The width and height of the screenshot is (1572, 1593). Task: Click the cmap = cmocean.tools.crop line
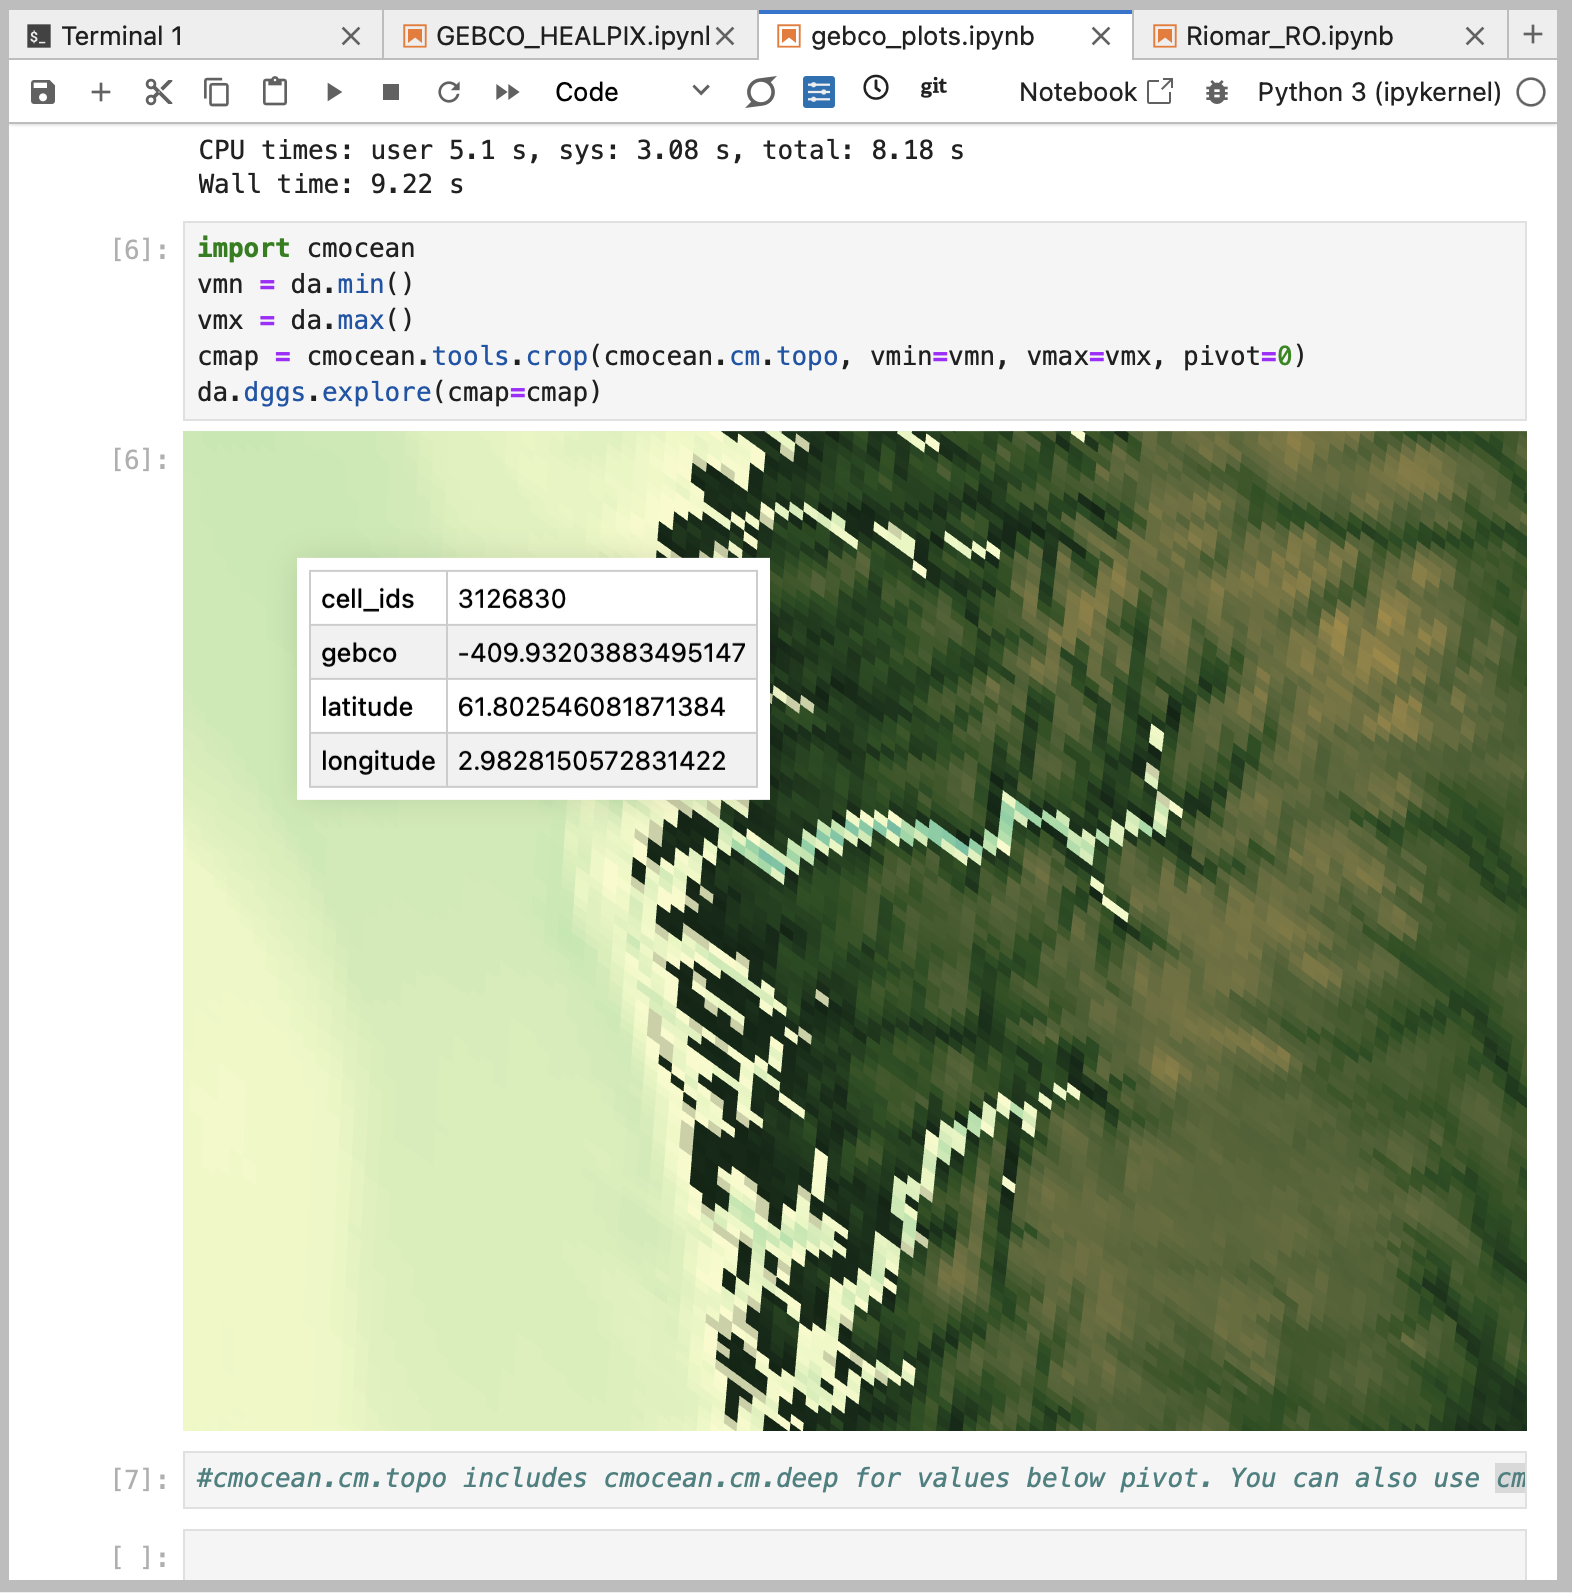[751, 356]
